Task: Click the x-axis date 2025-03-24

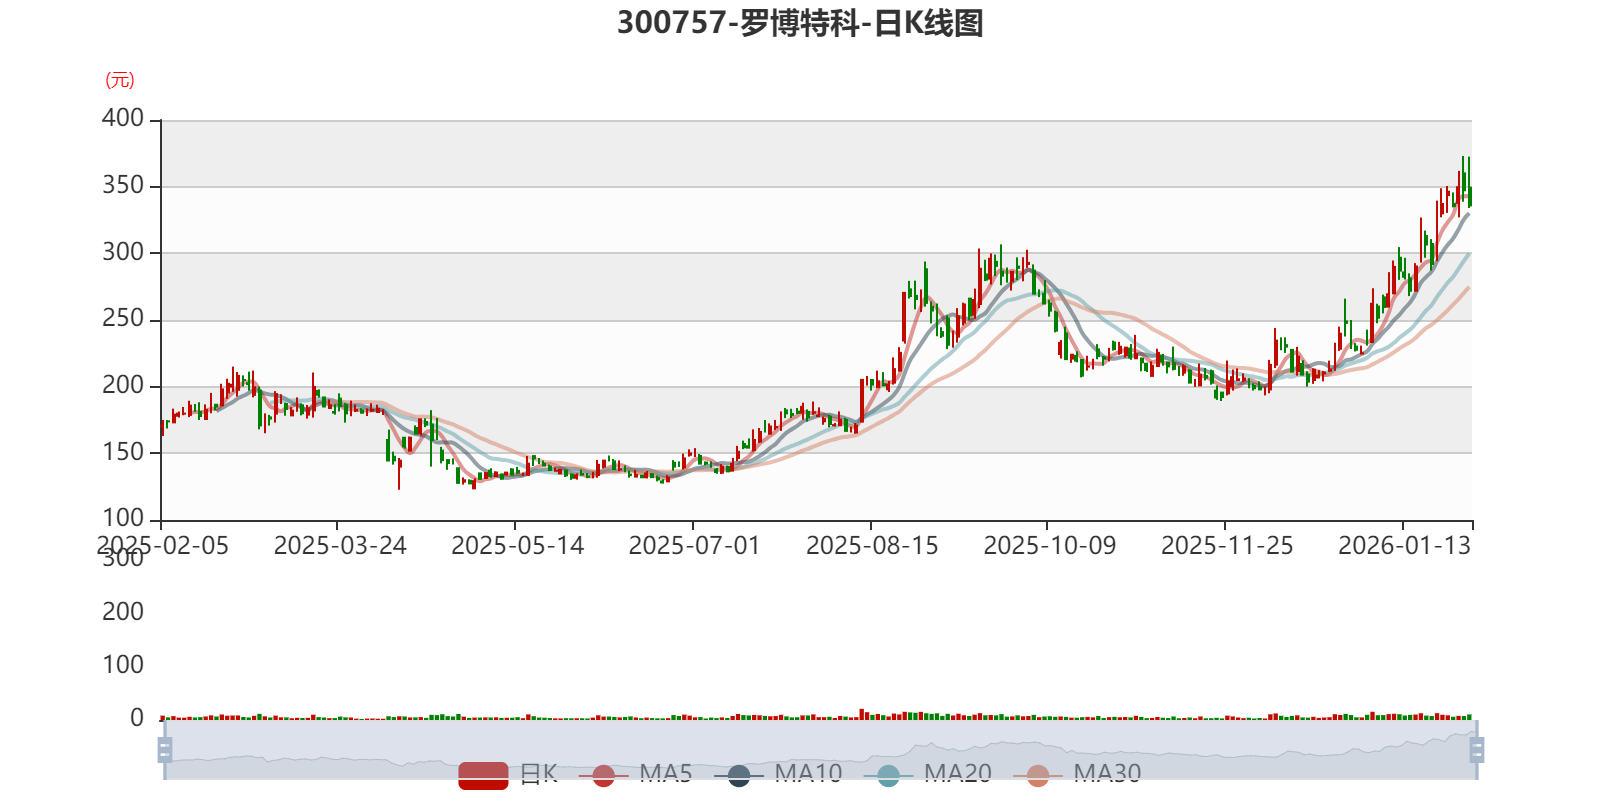Action: click(340, 546)
